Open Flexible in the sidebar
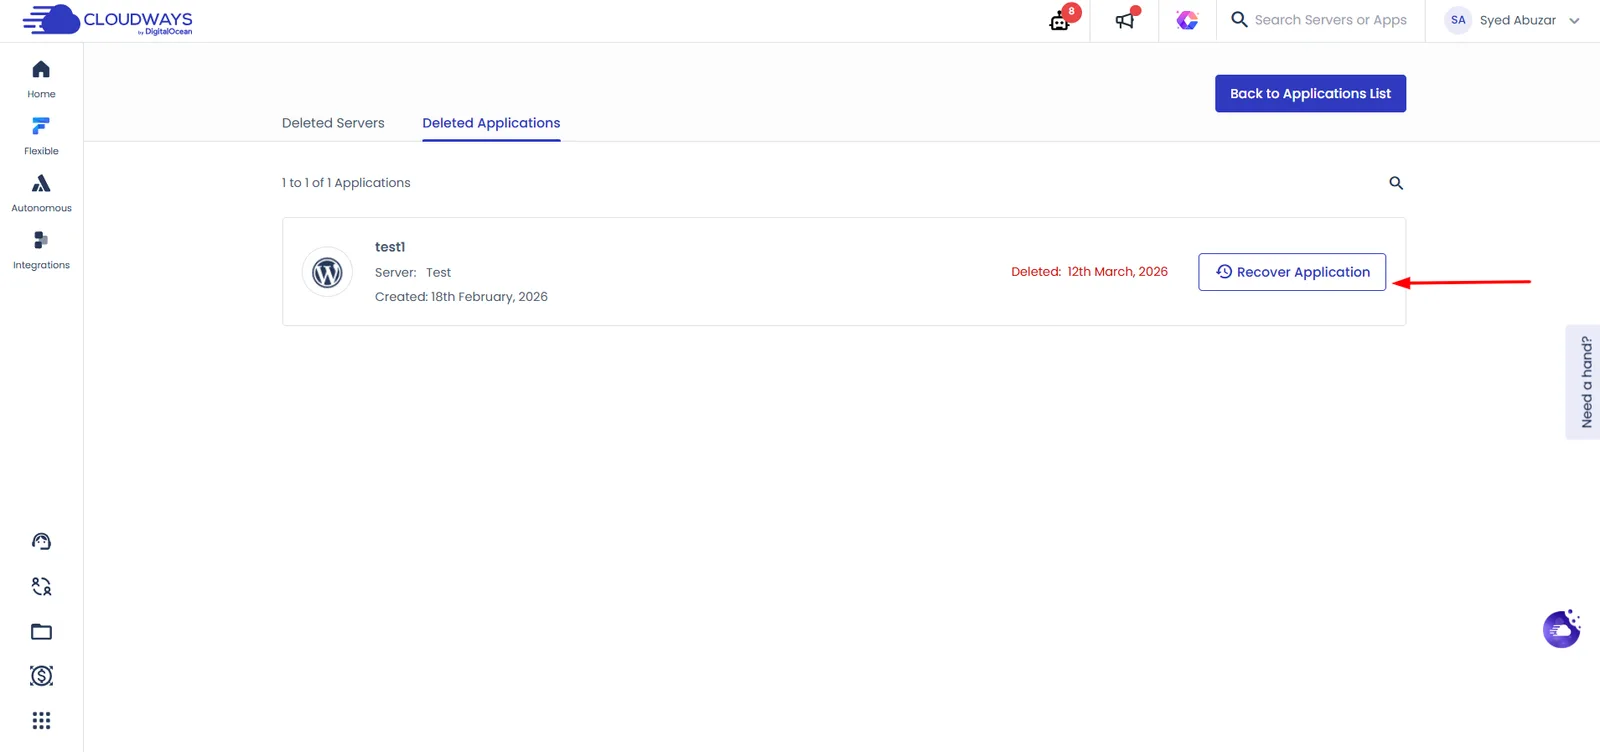 41,136
